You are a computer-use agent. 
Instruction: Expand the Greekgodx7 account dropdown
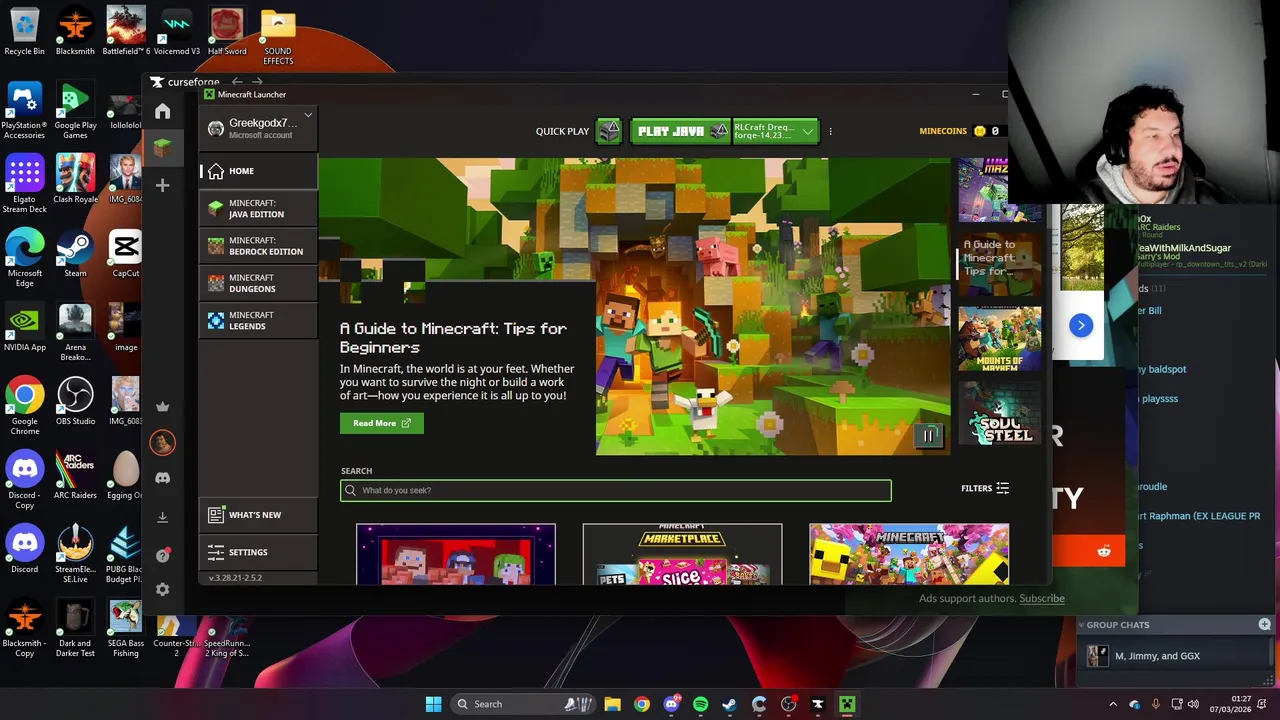pyautogui.click(x=308, y=115)
